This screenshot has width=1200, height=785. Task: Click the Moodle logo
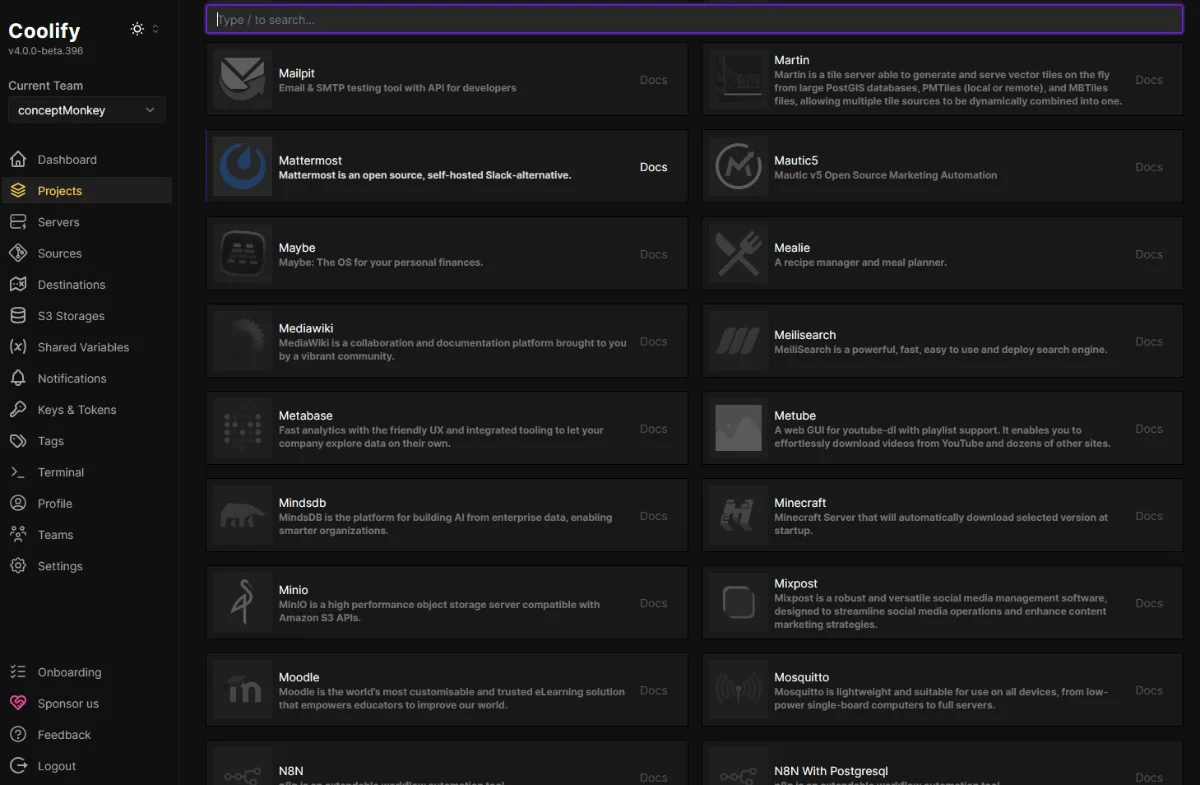(242, 690)
